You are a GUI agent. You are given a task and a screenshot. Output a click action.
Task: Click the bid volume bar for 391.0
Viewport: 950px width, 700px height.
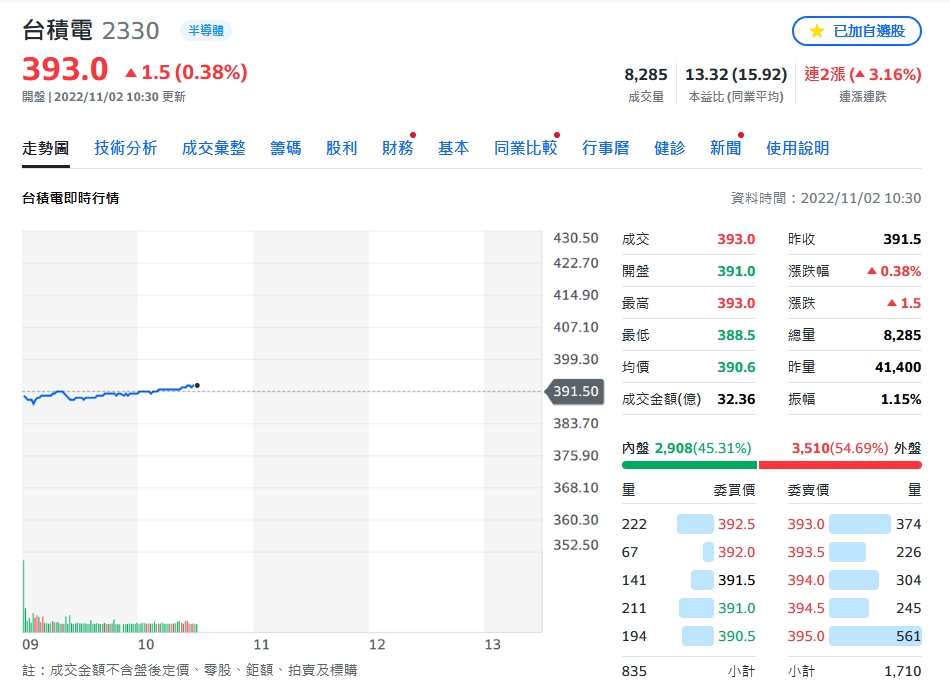696,608
